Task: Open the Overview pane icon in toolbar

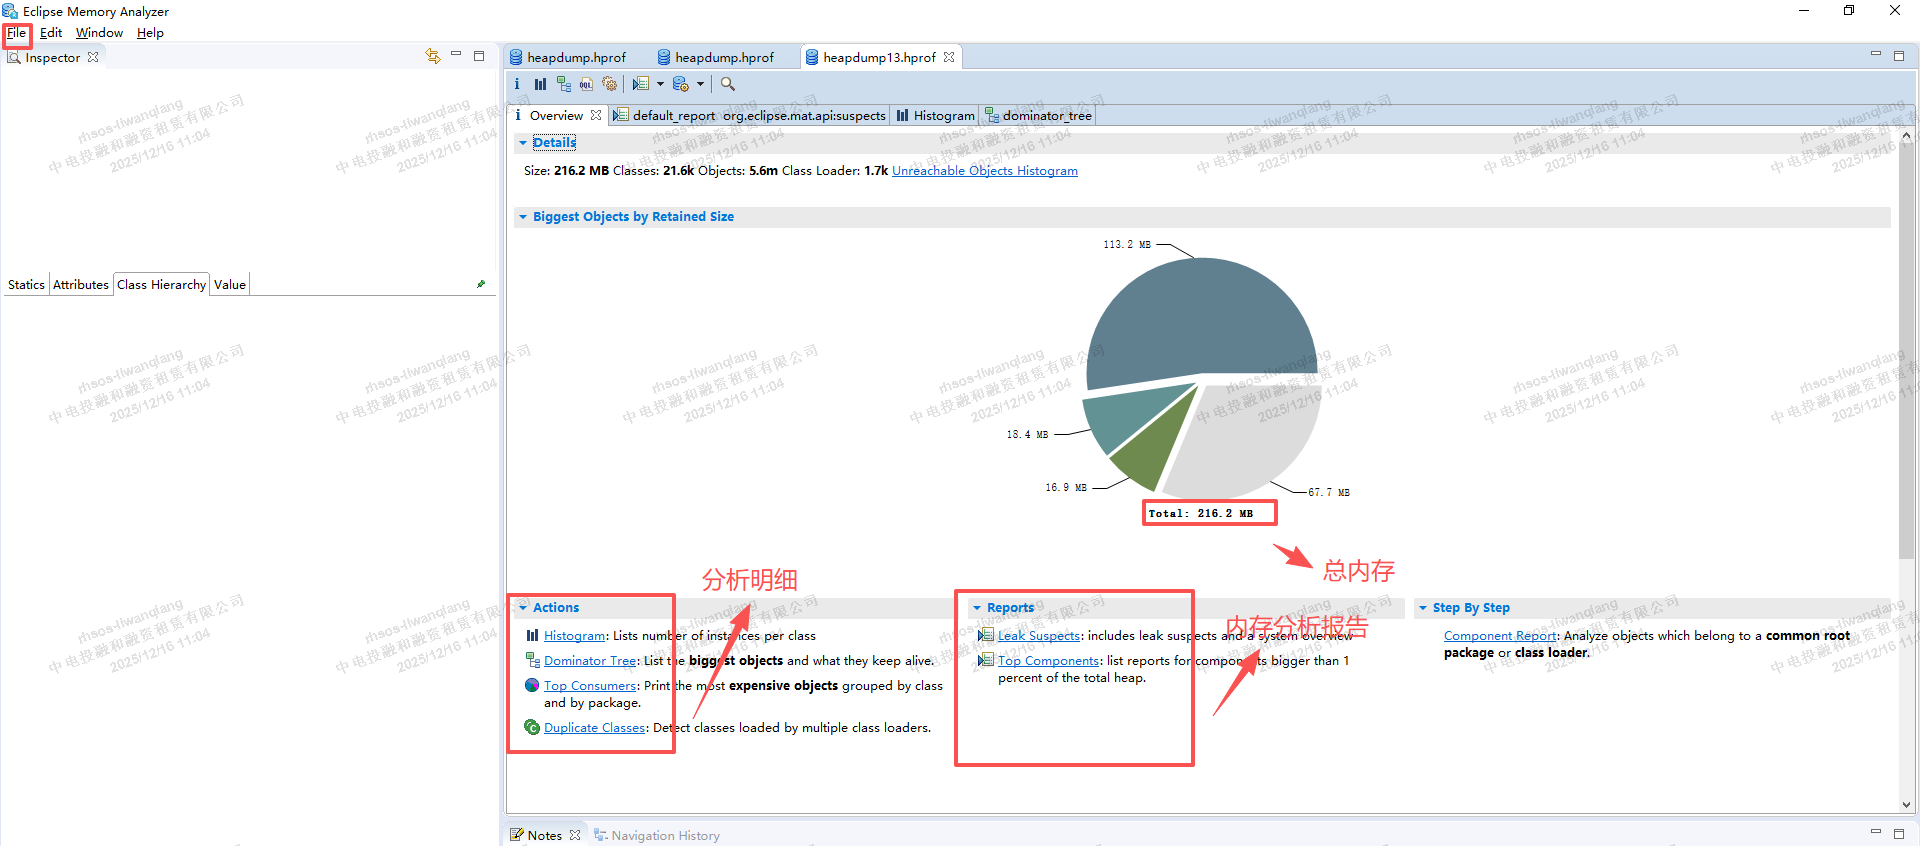Action: coord(517,84)
